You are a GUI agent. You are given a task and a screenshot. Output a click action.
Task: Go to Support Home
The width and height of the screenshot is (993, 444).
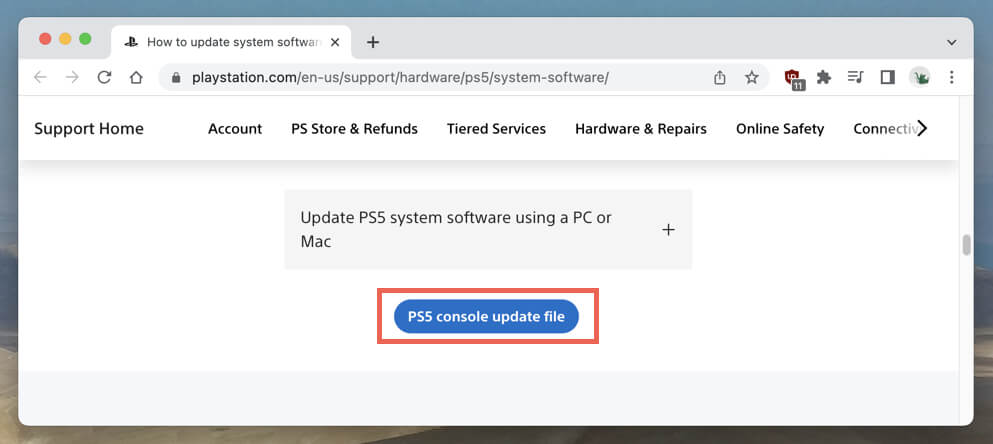tap(89, 128)
